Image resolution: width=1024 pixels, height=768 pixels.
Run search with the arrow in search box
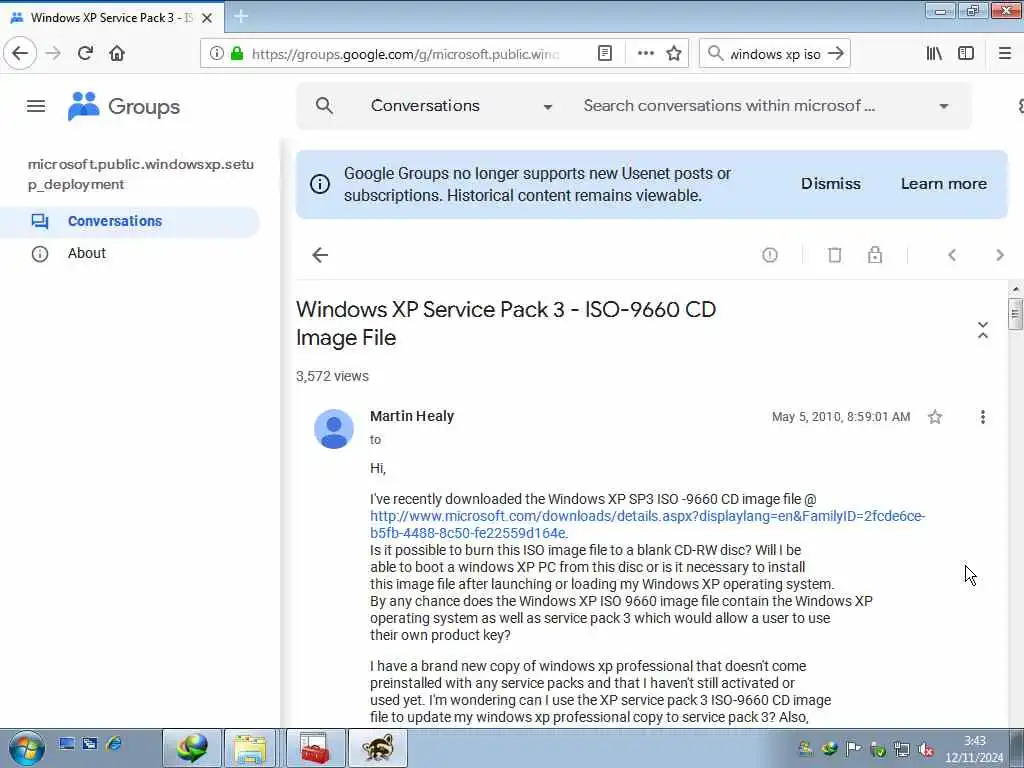[x=836, y=54]
